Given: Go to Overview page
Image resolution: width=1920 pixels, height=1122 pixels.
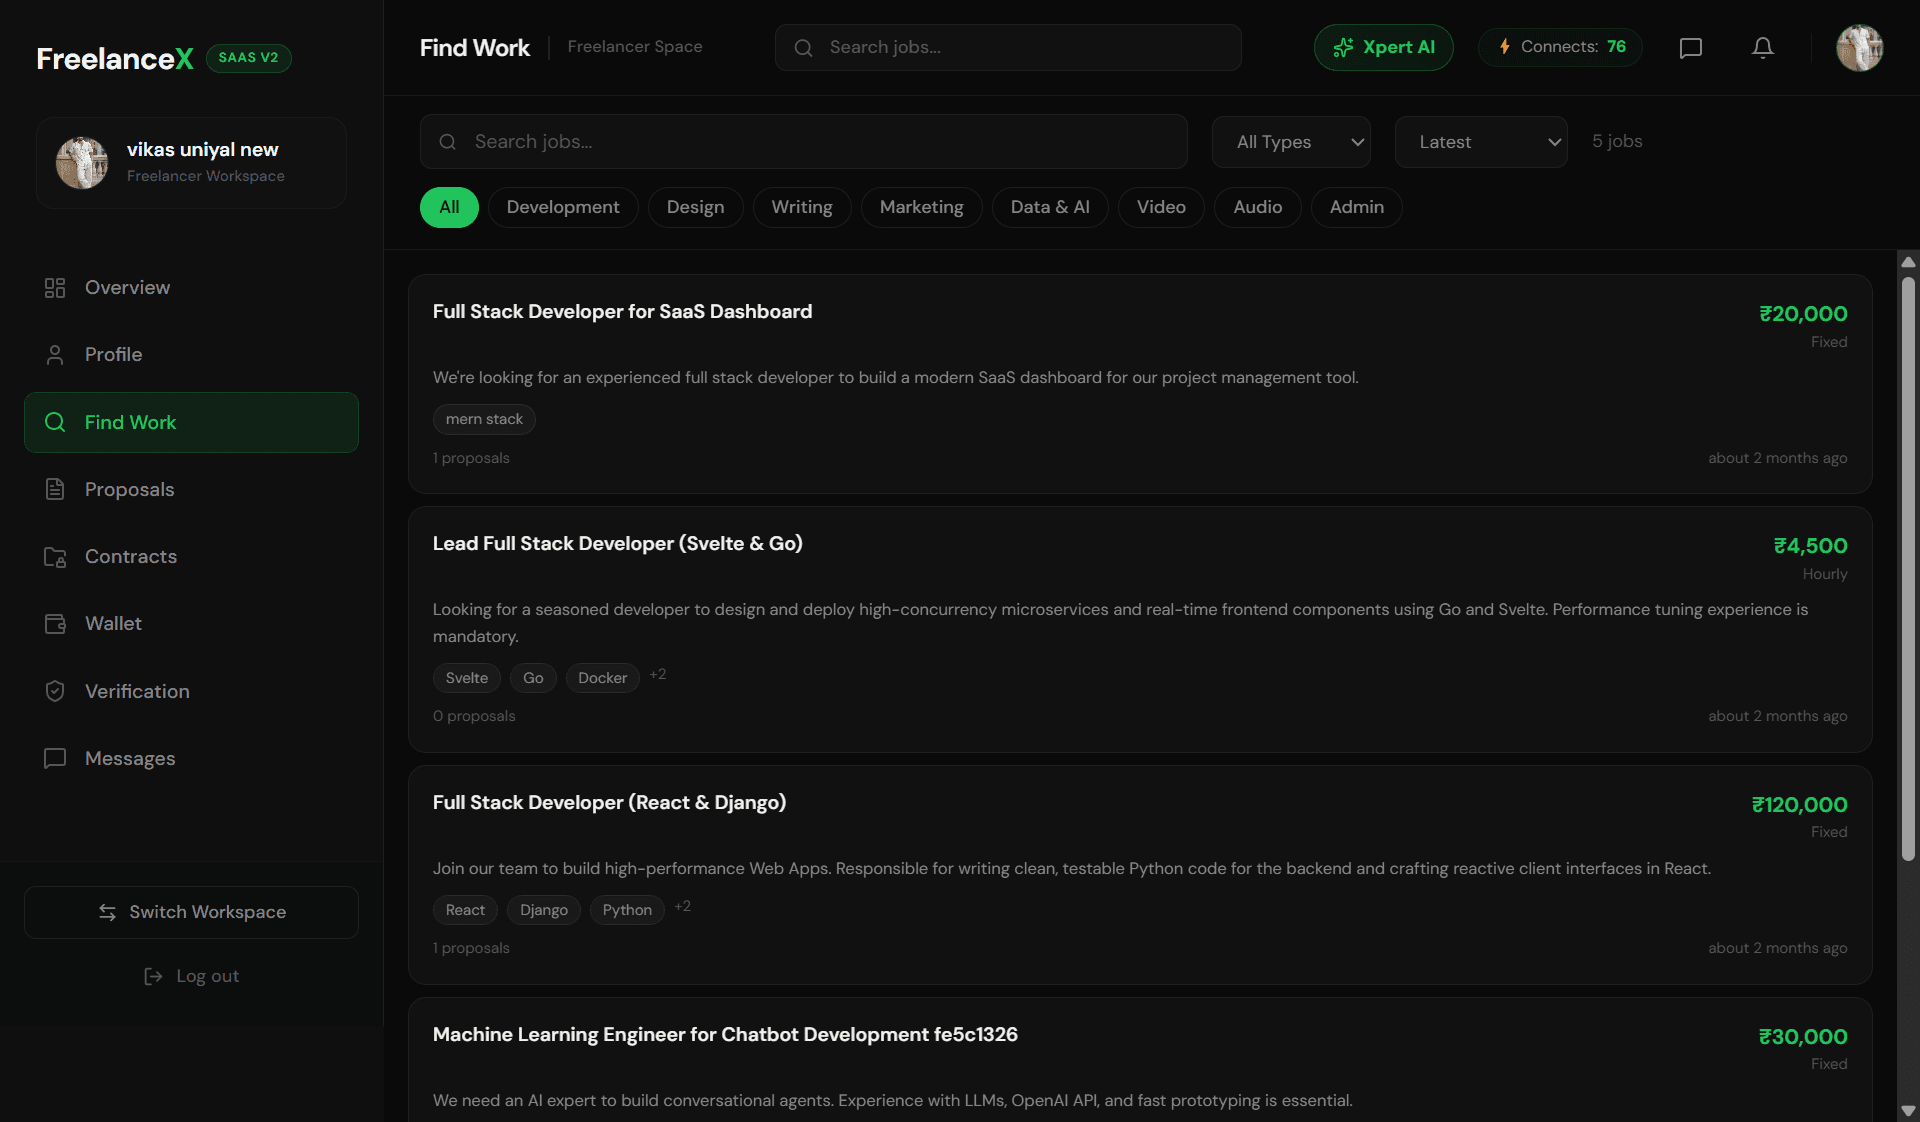Looking at the screenshot, I should pos(191,288).
